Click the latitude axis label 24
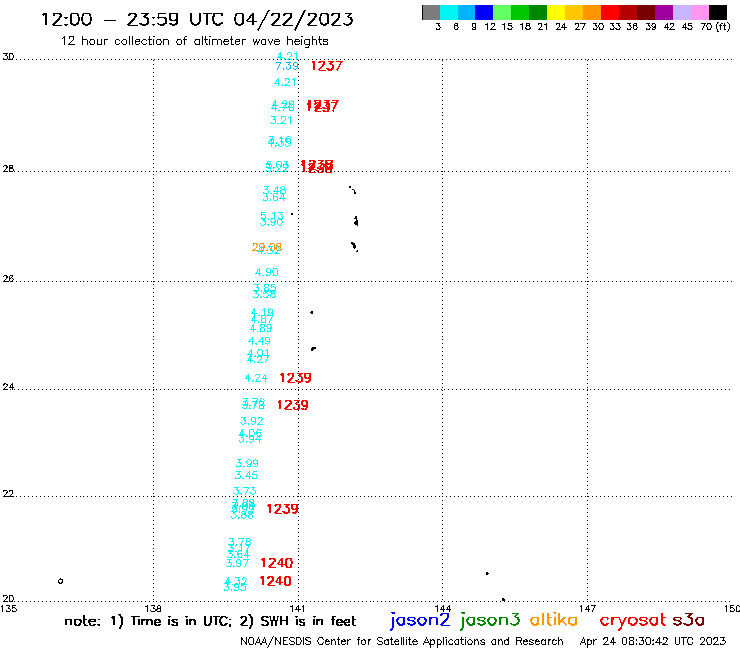740x650 pixels. point(8,387)
